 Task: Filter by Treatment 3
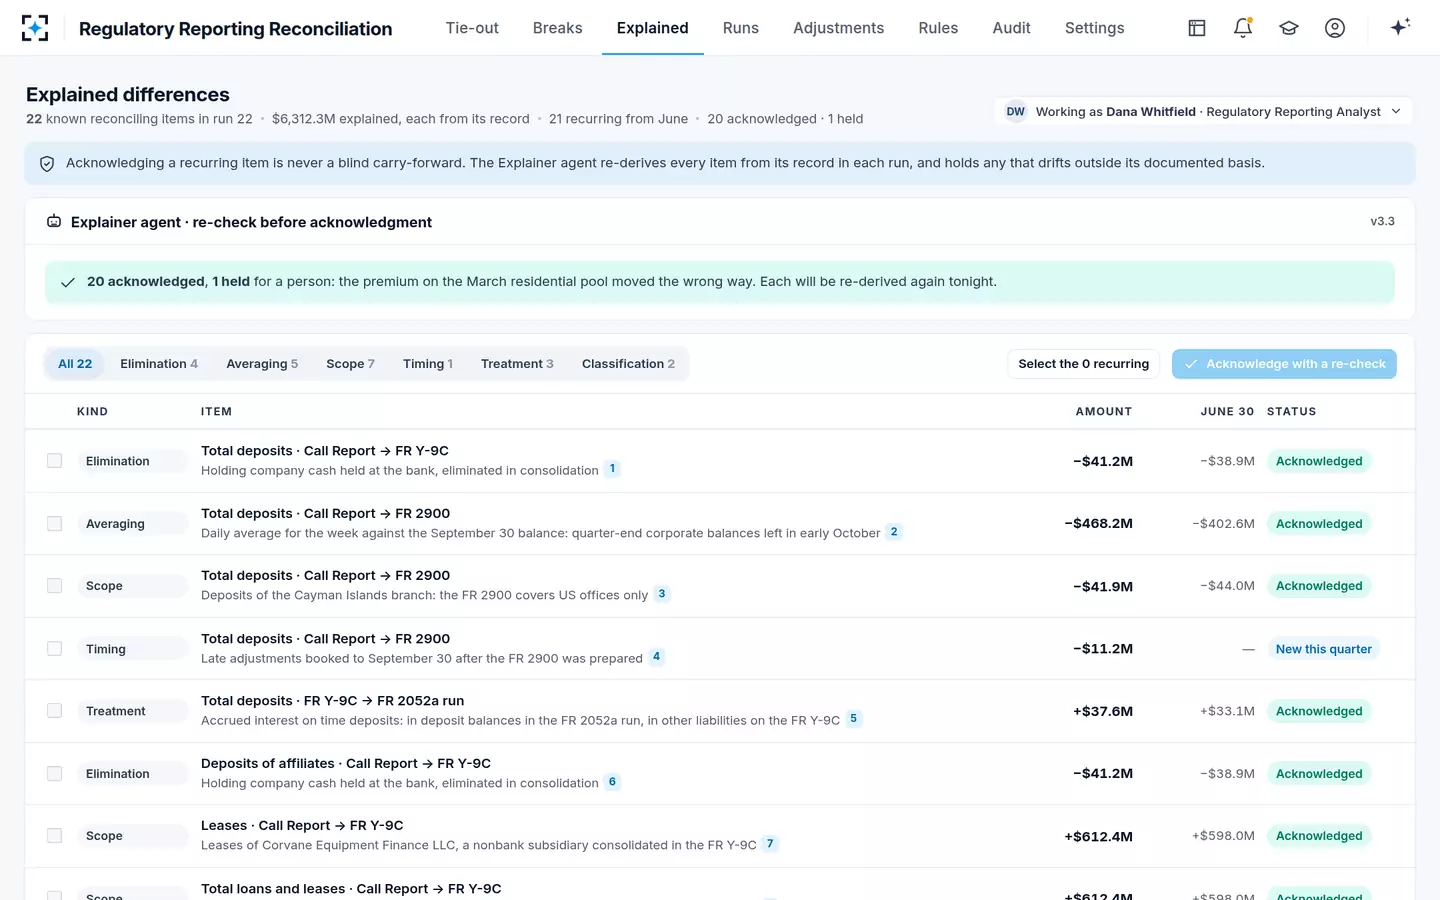coord(517,364)
